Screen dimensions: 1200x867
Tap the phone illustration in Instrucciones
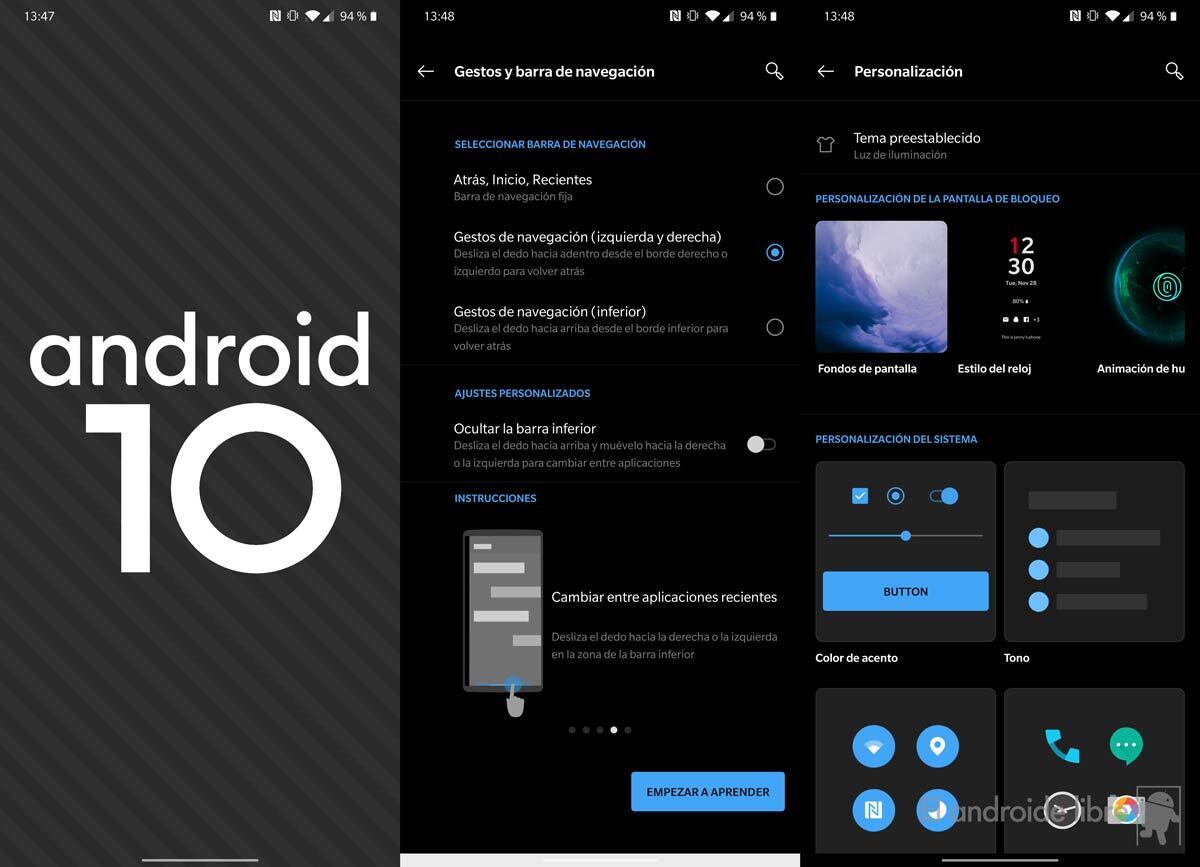(x=503, y=612)
